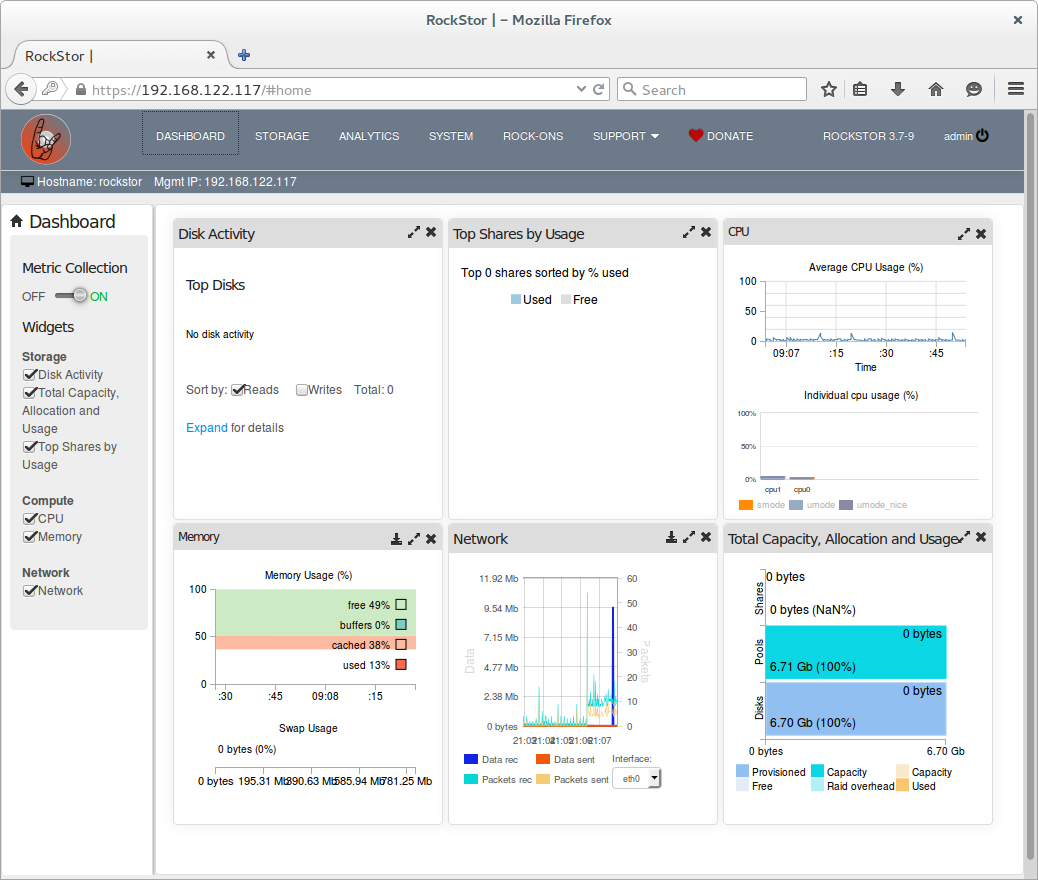Close the RockStor browser tab

pos(211,55)
